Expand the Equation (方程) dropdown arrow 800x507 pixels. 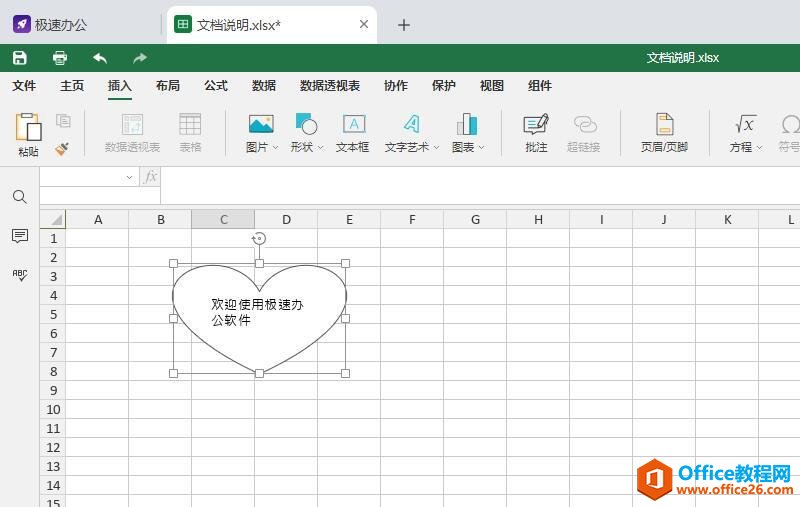(759, 147)
